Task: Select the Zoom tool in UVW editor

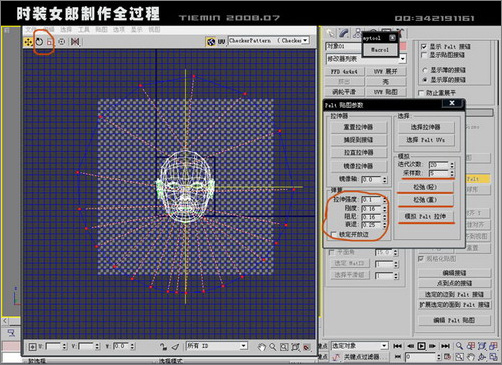Action: (x=273, y=347)
